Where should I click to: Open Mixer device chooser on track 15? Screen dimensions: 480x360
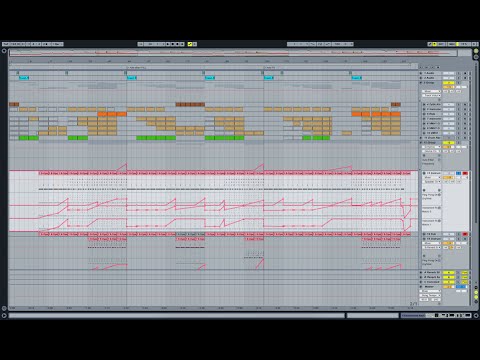(x=432, y=243)
